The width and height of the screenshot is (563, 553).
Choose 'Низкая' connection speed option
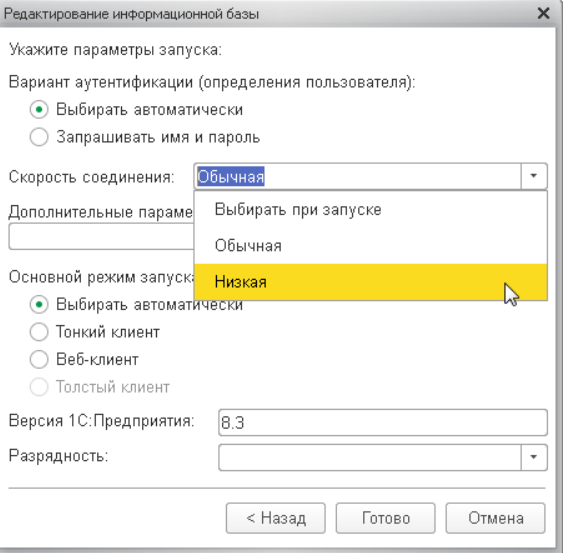point(371,282)
